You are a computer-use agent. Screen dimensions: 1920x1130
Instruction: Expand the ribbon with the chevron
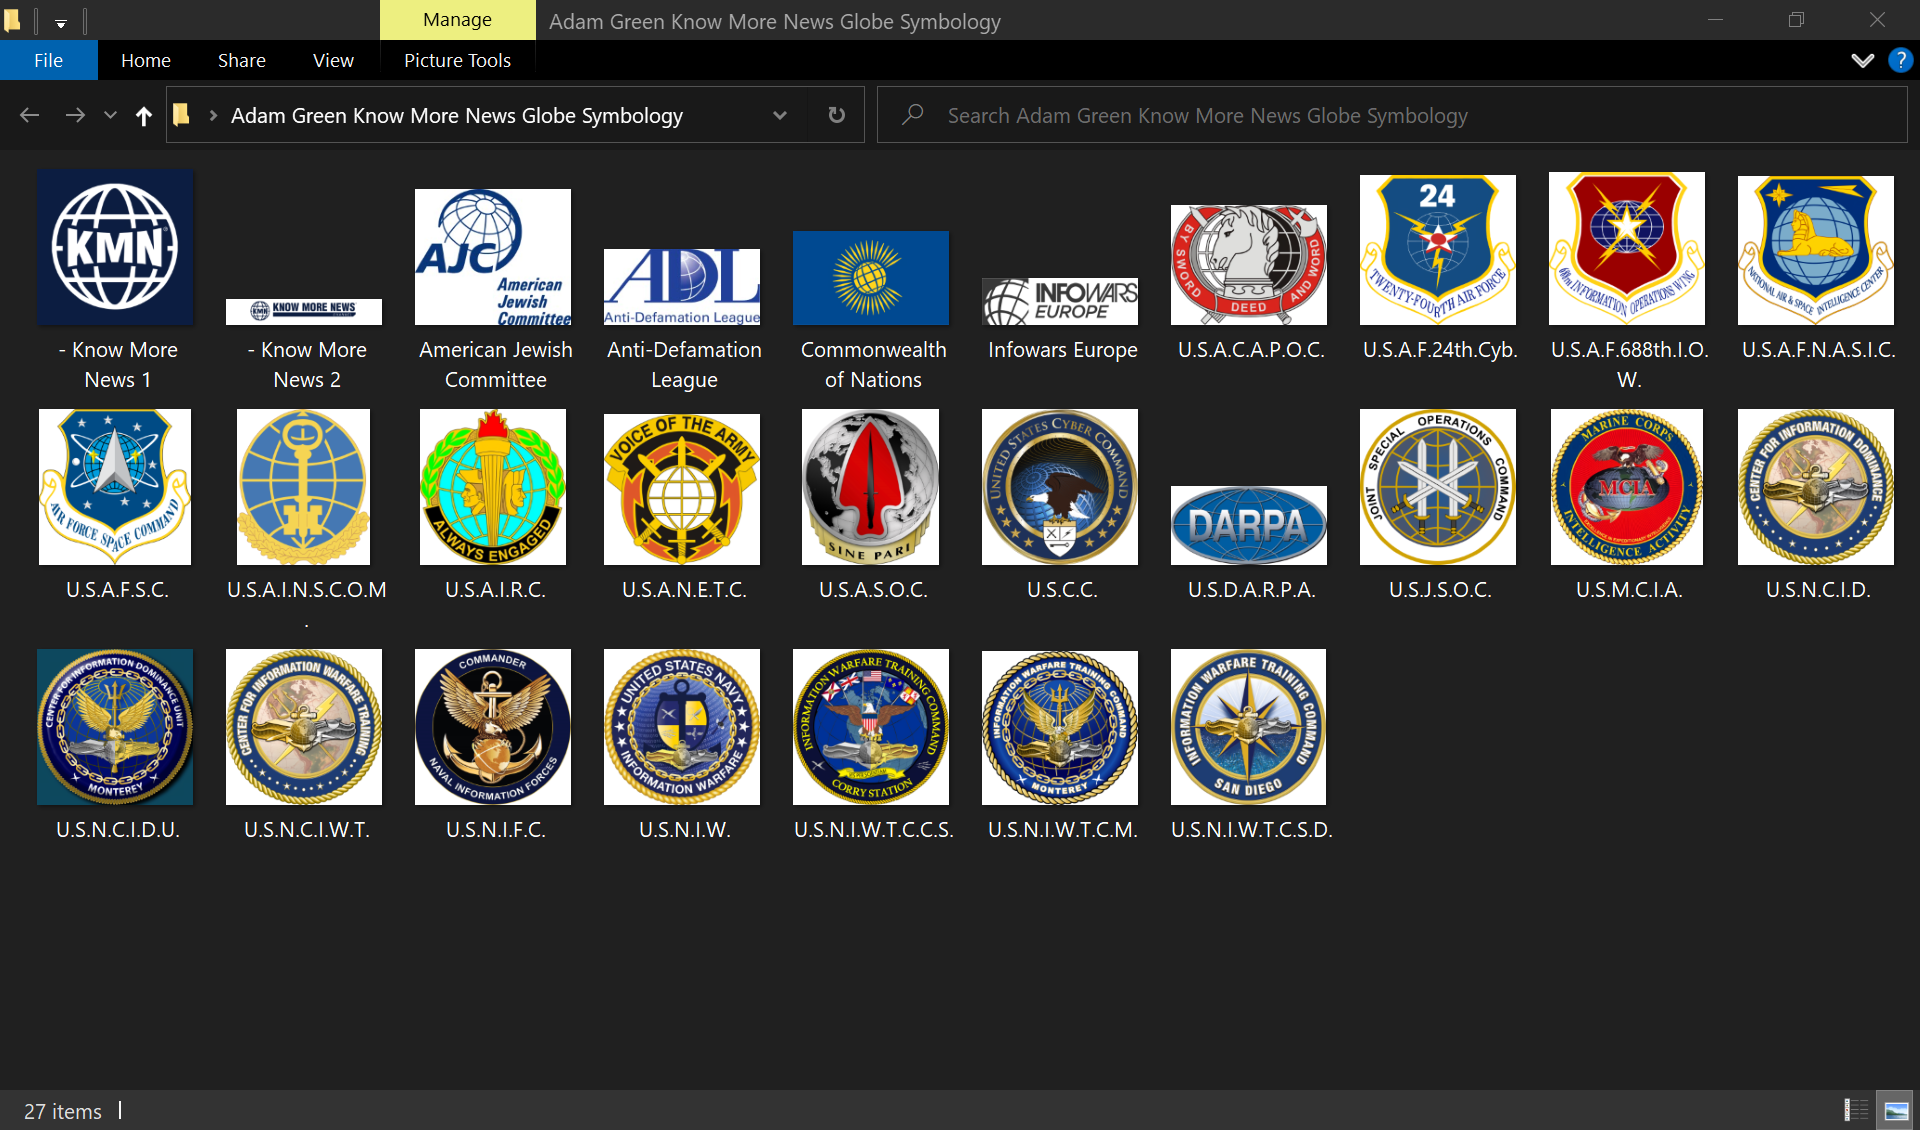click(x=1862, y=60)
